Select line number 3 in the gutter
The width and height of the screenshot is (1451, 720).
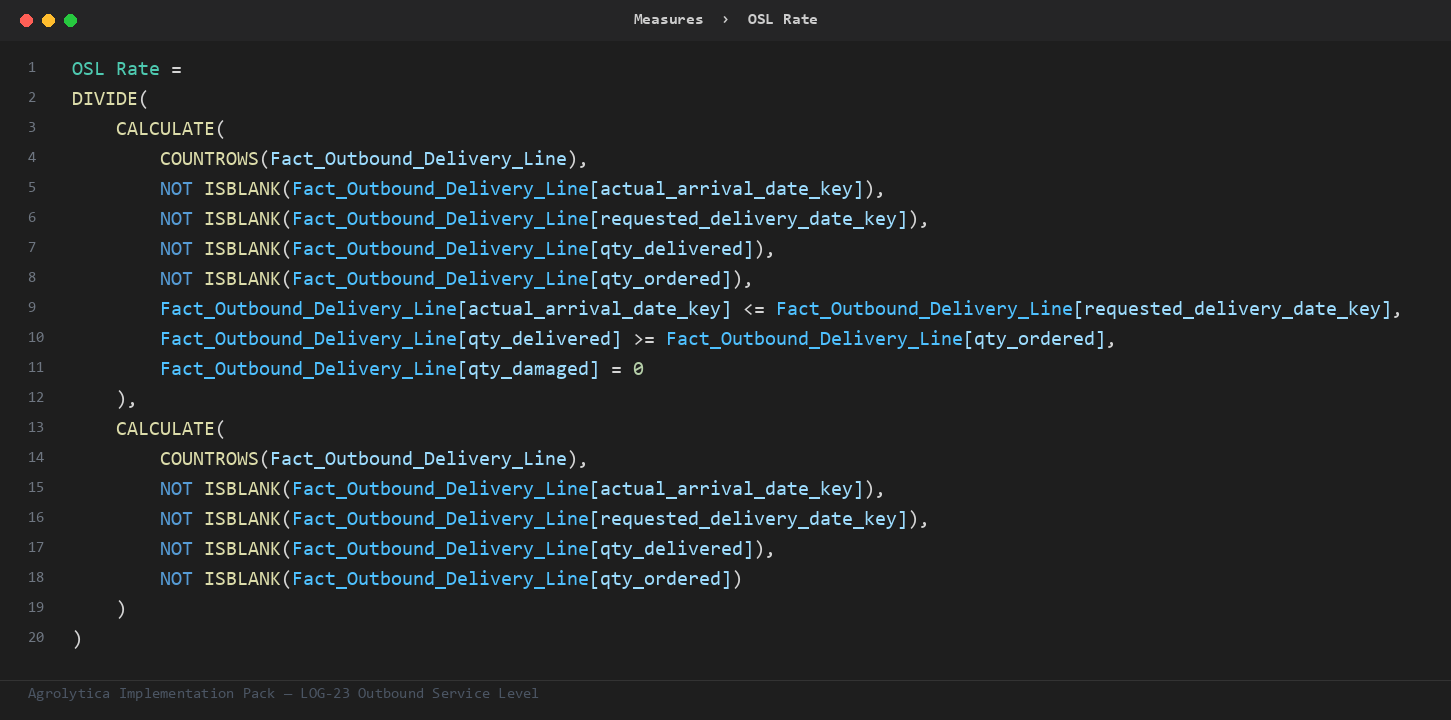click(32, 127)
